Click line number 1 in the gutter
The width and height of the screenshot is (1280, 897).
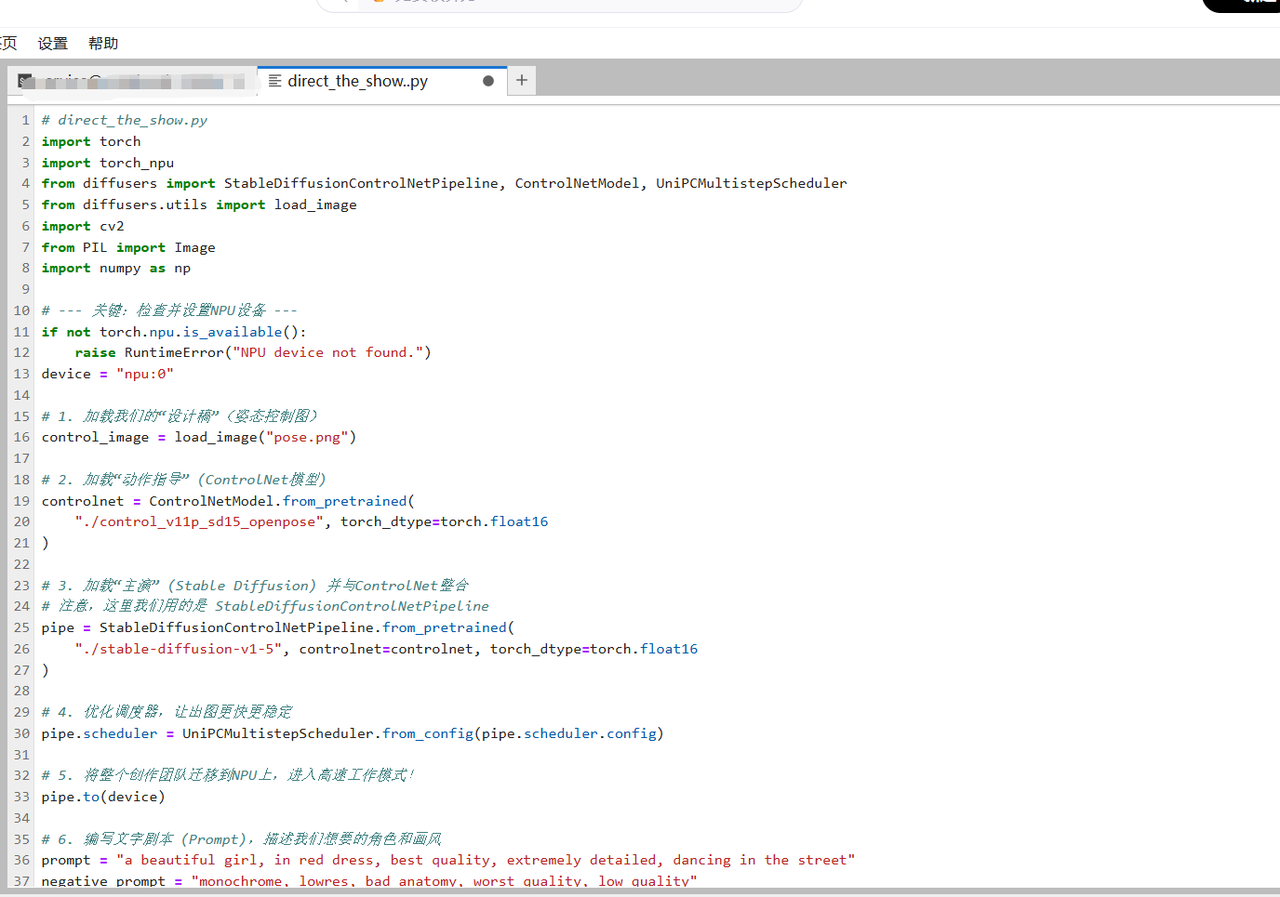coord(26,120)
